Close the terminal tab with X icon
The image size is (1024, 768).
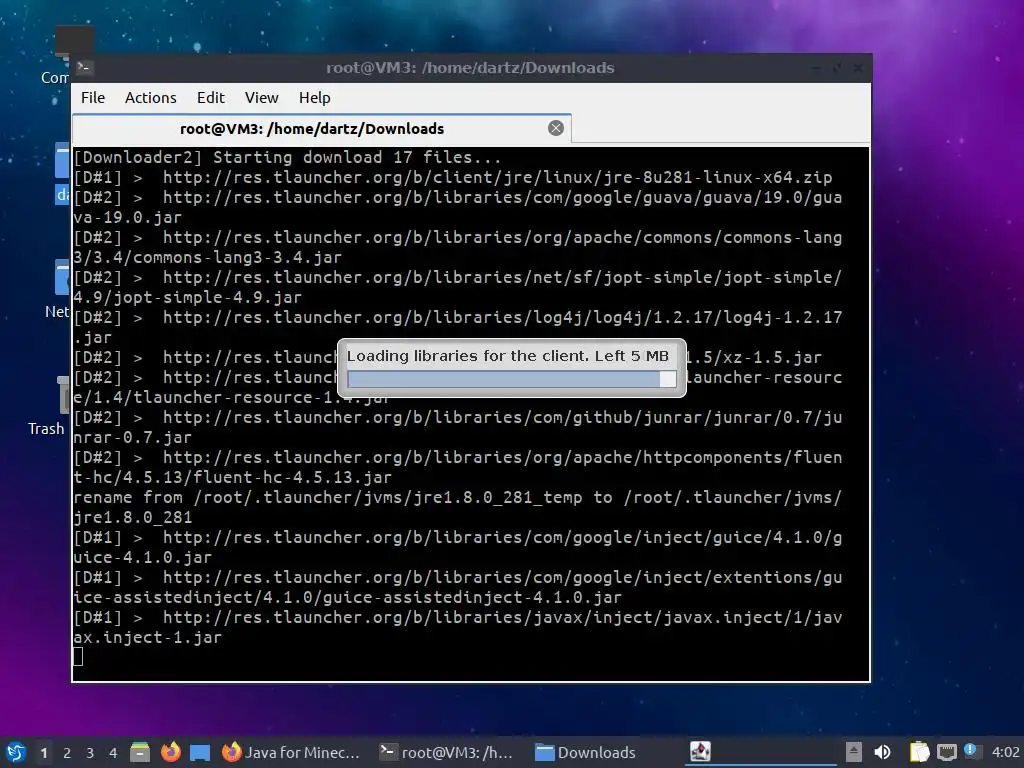pos(556,128)
